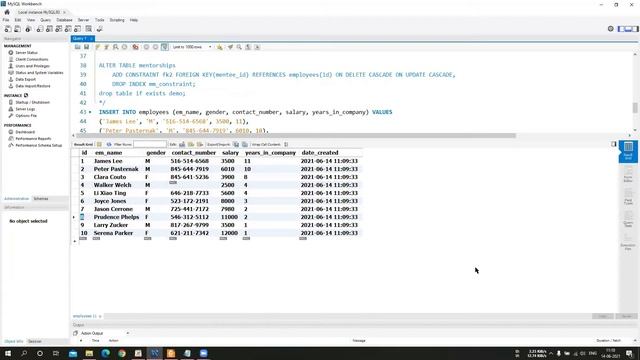This screenshot has height=360, width=640.
Task: Commit transaction icon in query toolbar
Action: tap(146, 47)
